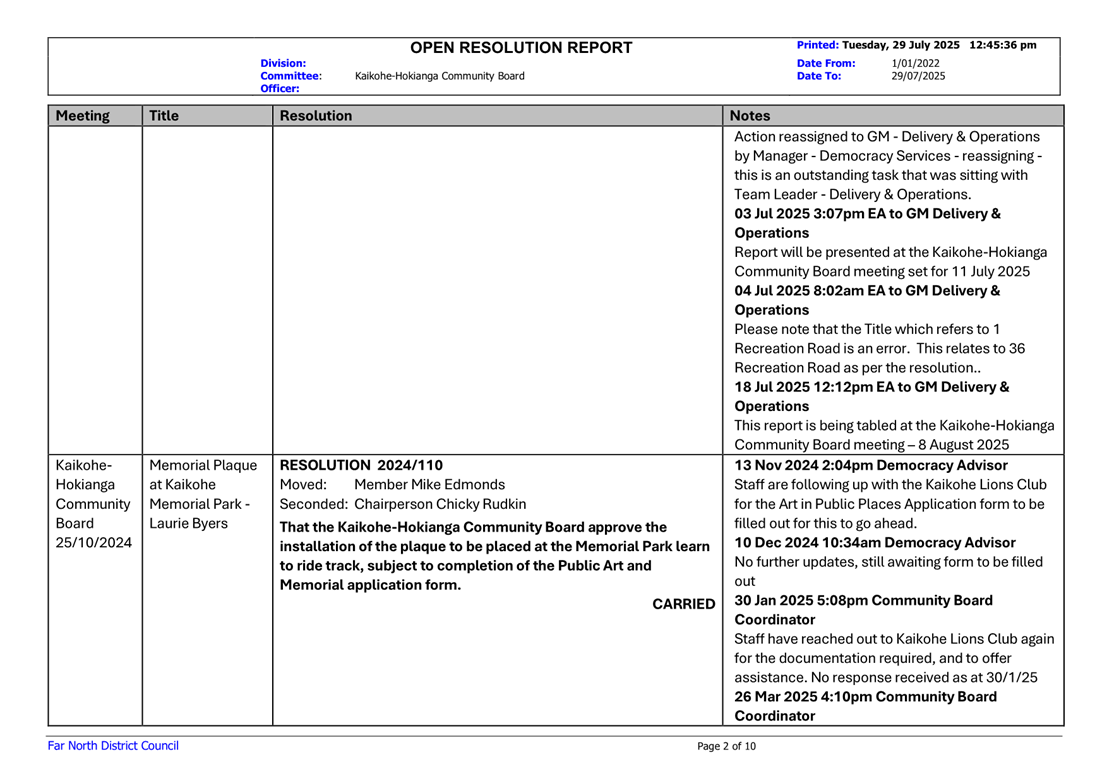
Task: Select the Officer: label
Action: coord(280,89)
